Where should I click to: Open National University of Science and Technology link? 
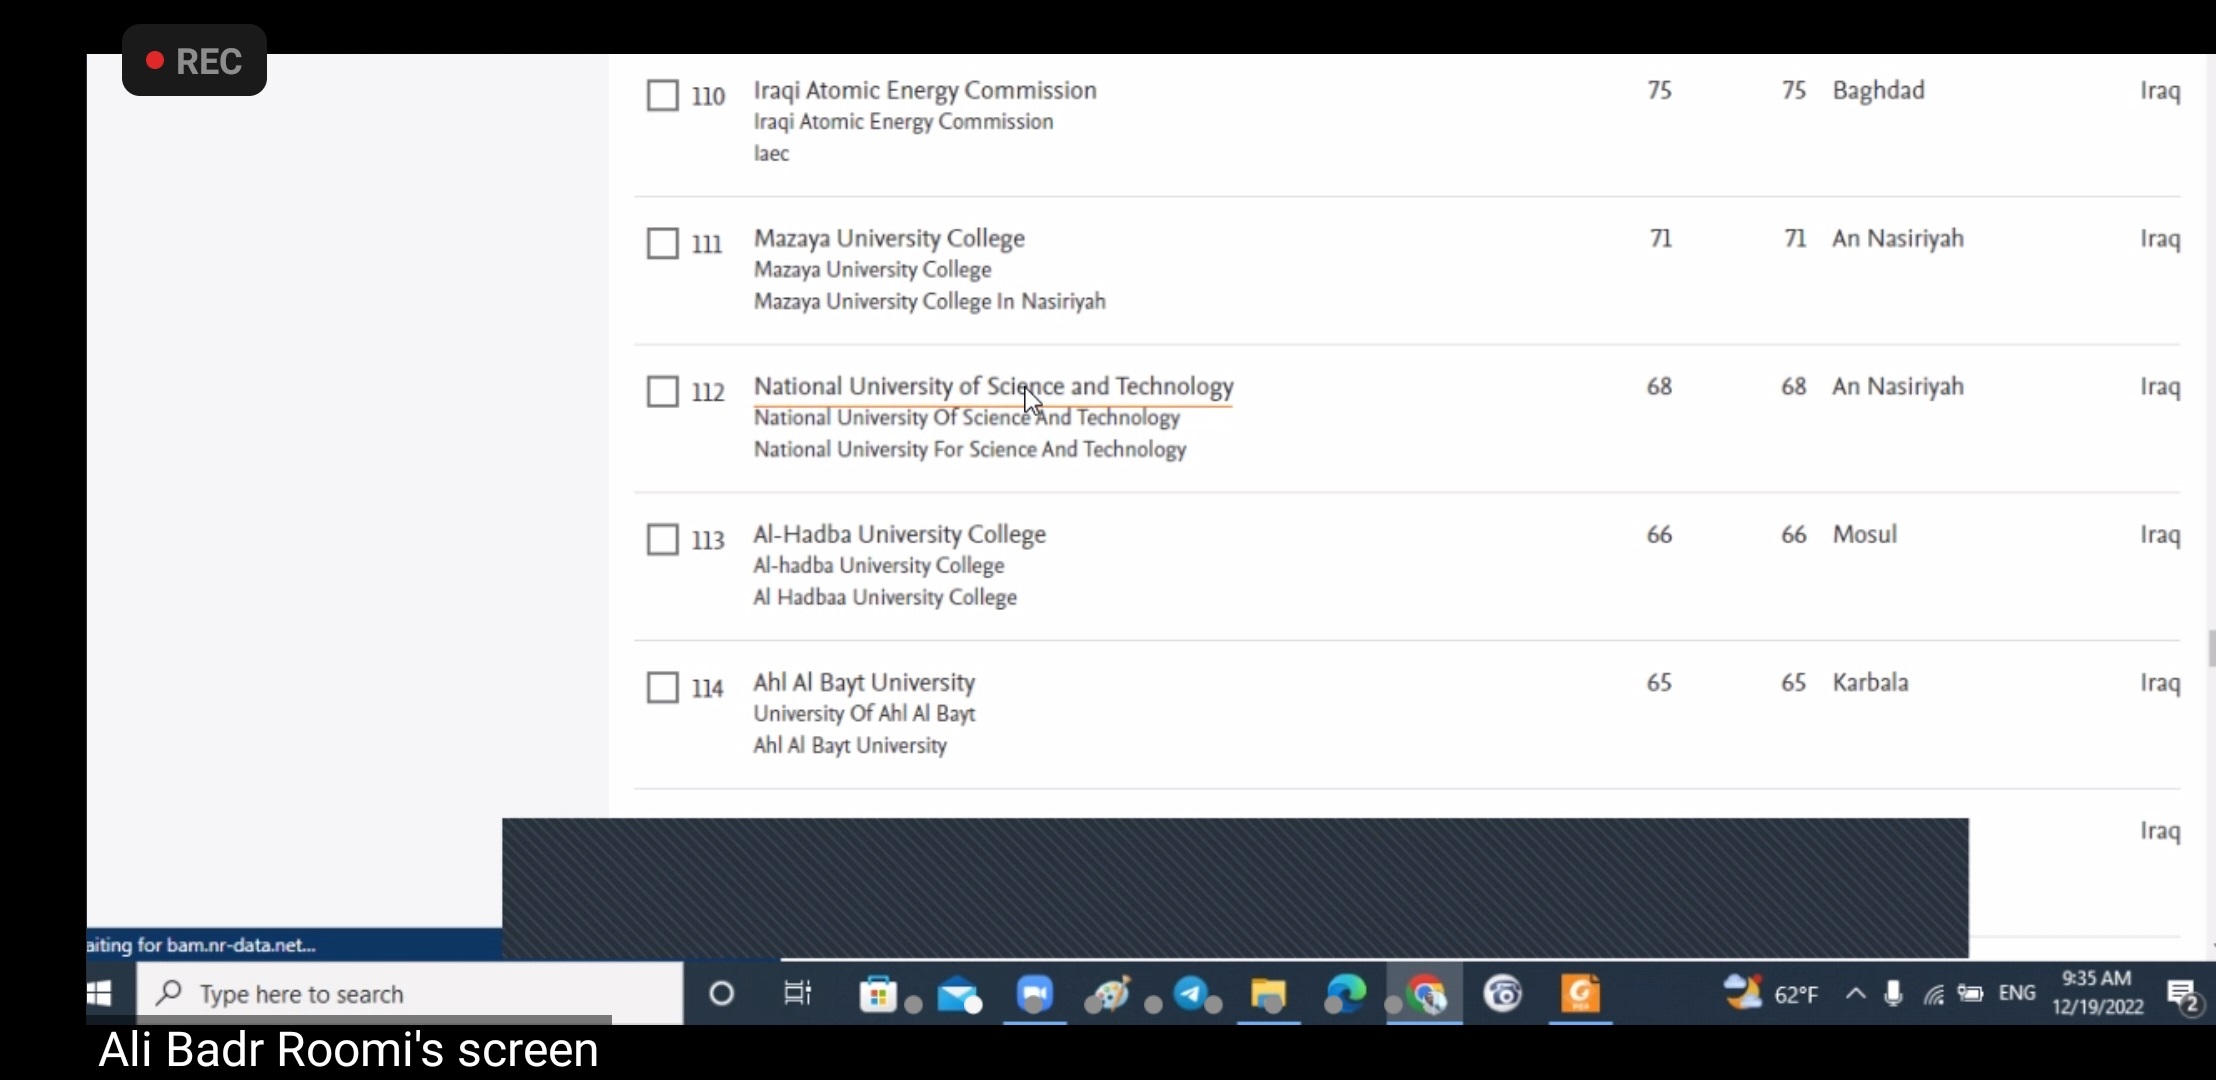993,387
